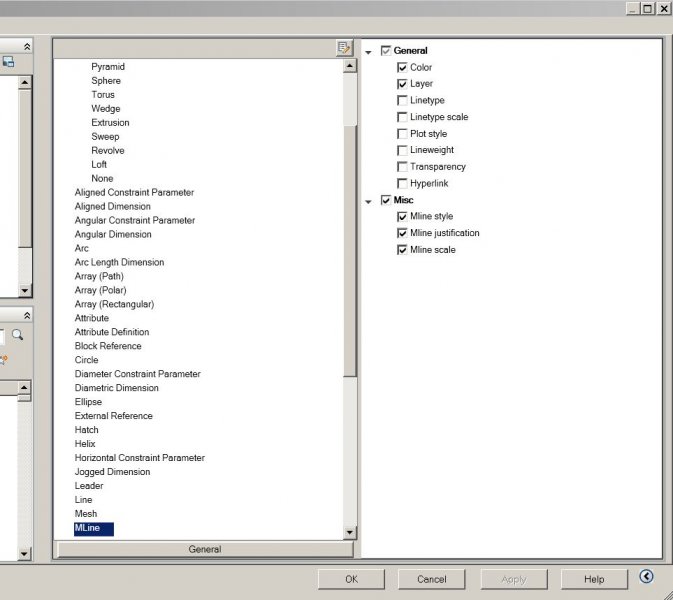The height and width of the screenshot is (600, 673).
Task: Click the upper left panel scroll-down arrow
Action: (x=25, y=291)
